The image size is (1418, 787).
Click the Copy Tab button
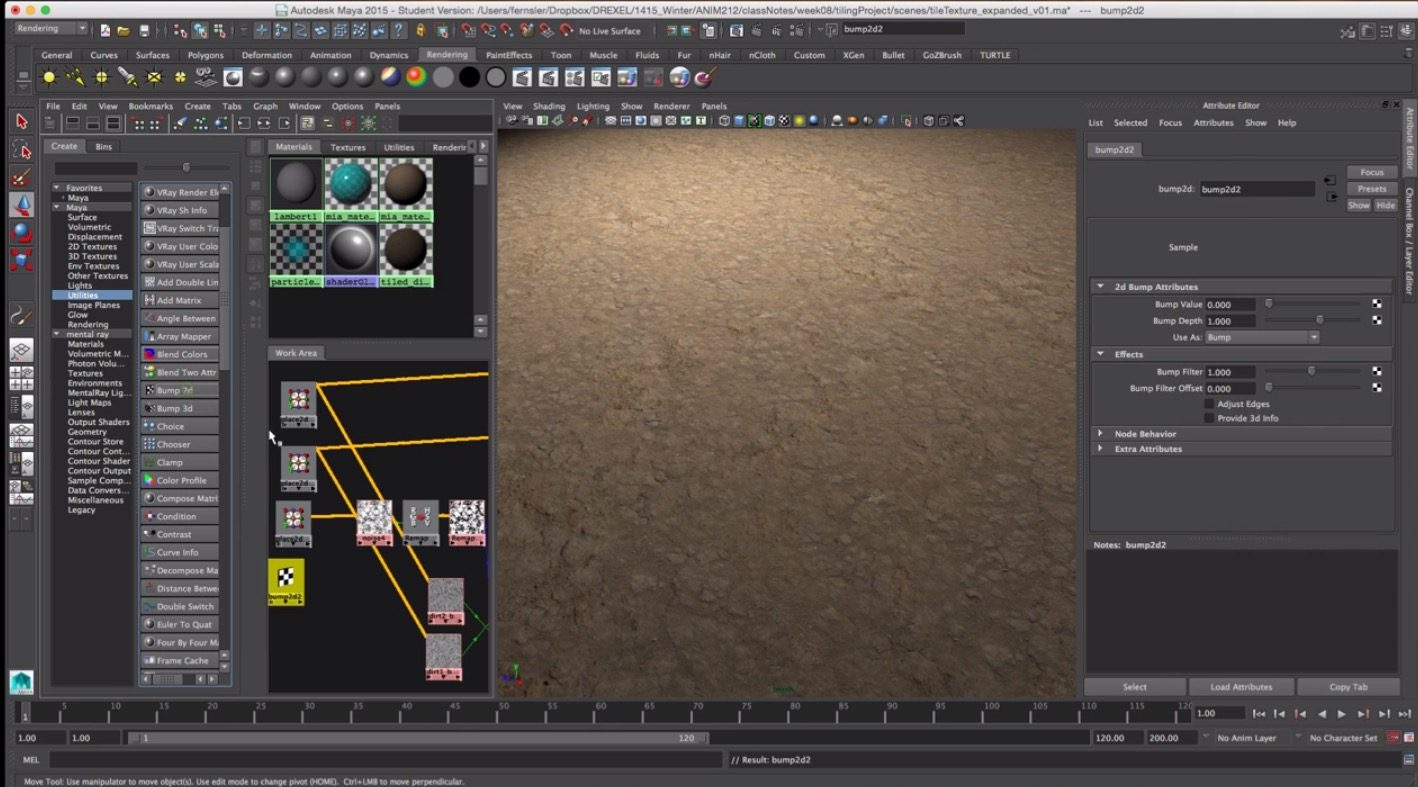tap(1348, 687)
